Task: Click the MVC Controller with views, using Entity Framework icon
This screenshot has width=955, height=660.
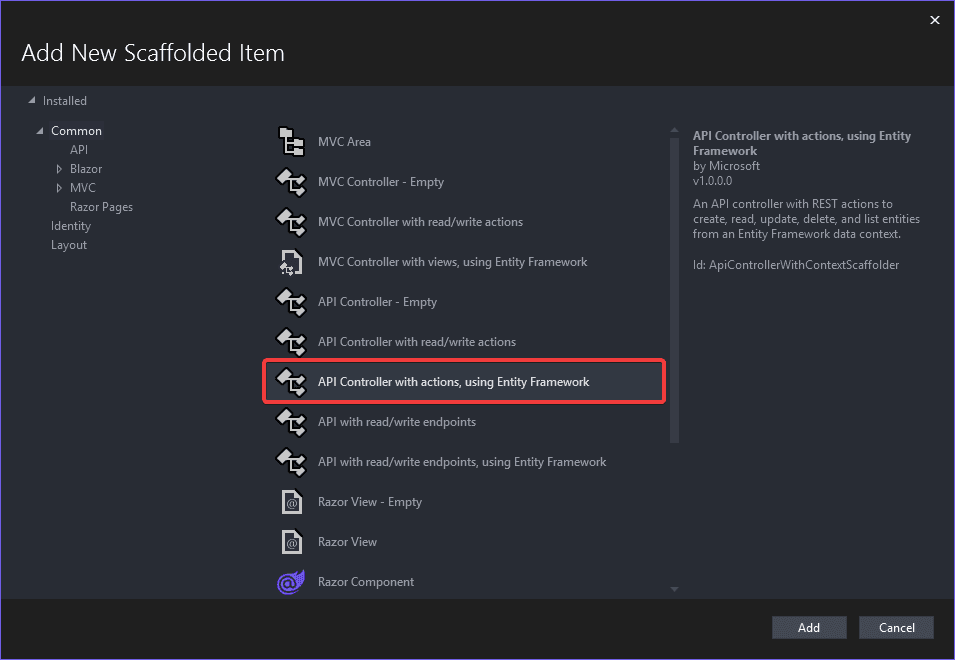Action: [290, 261]
